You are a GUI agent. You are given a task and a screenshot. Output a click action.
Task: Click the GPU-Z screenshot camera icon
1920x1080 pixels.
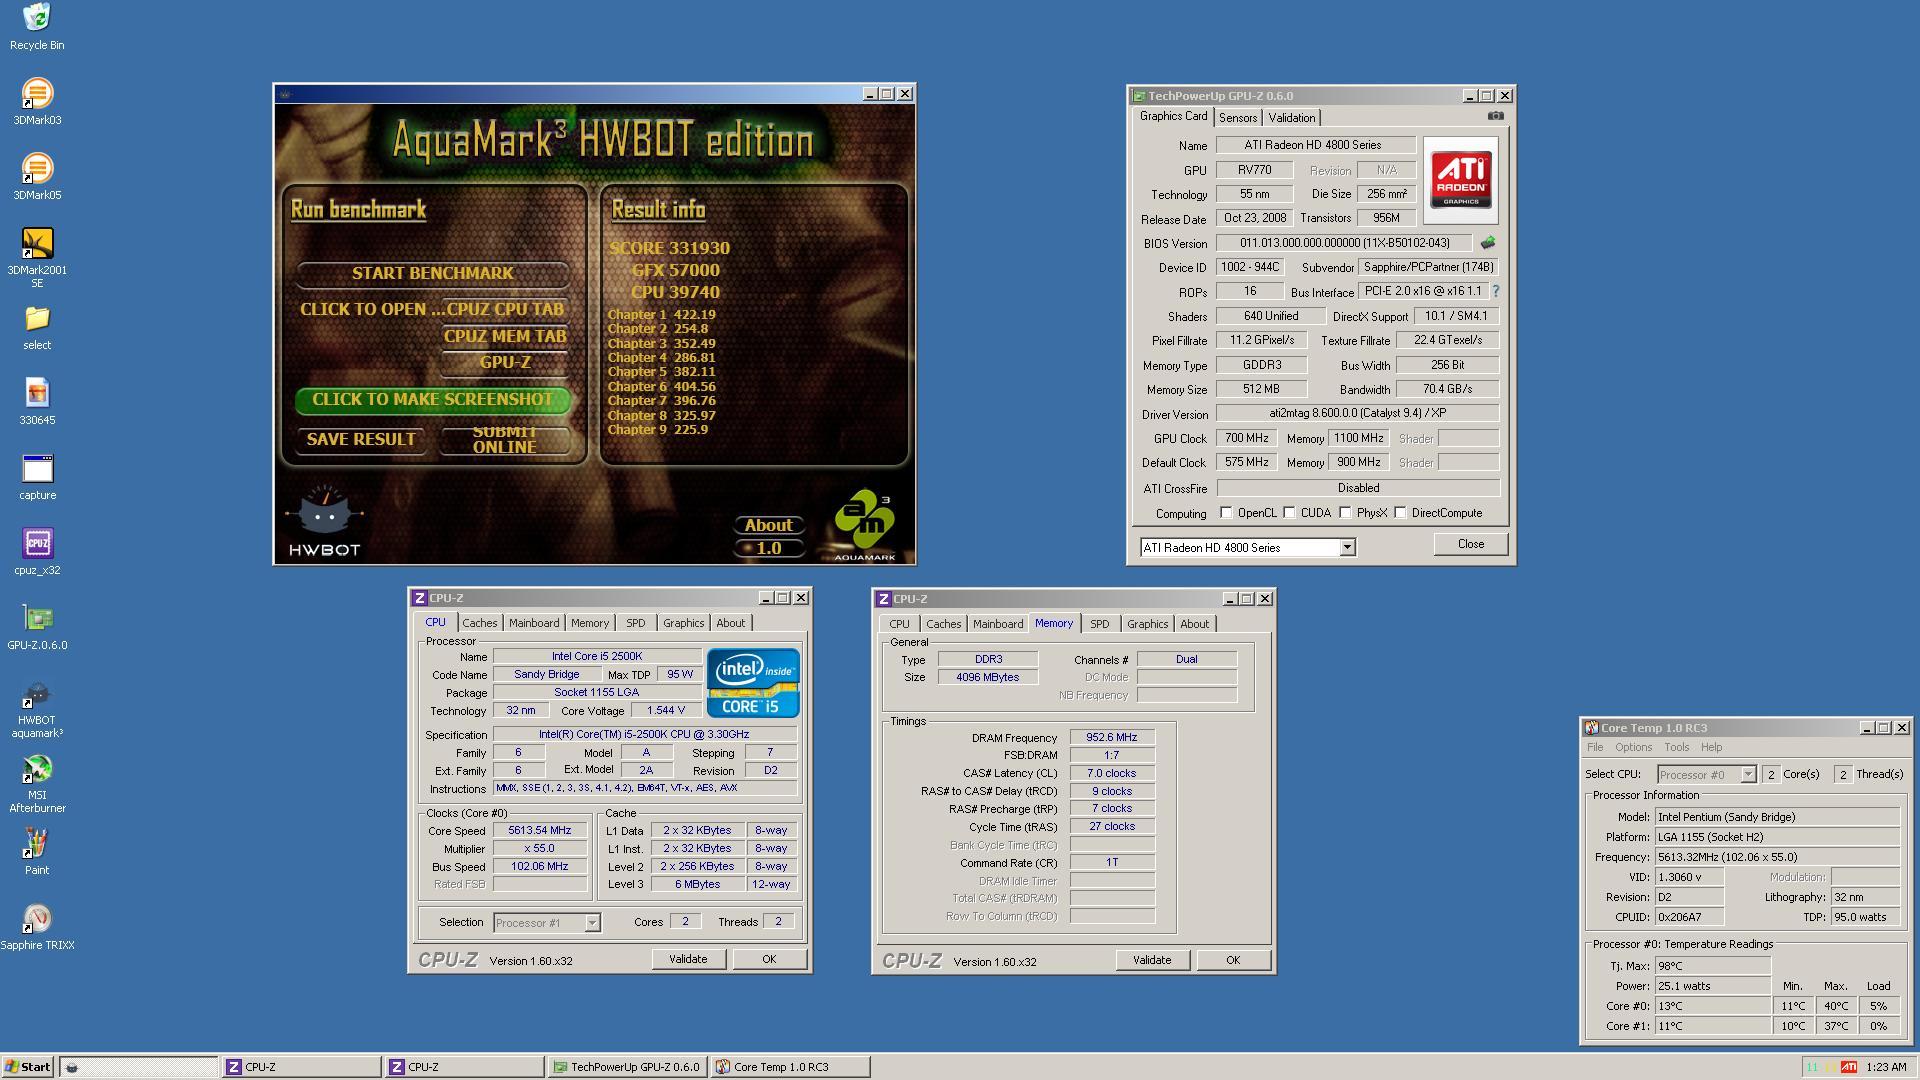(1495, 116)
